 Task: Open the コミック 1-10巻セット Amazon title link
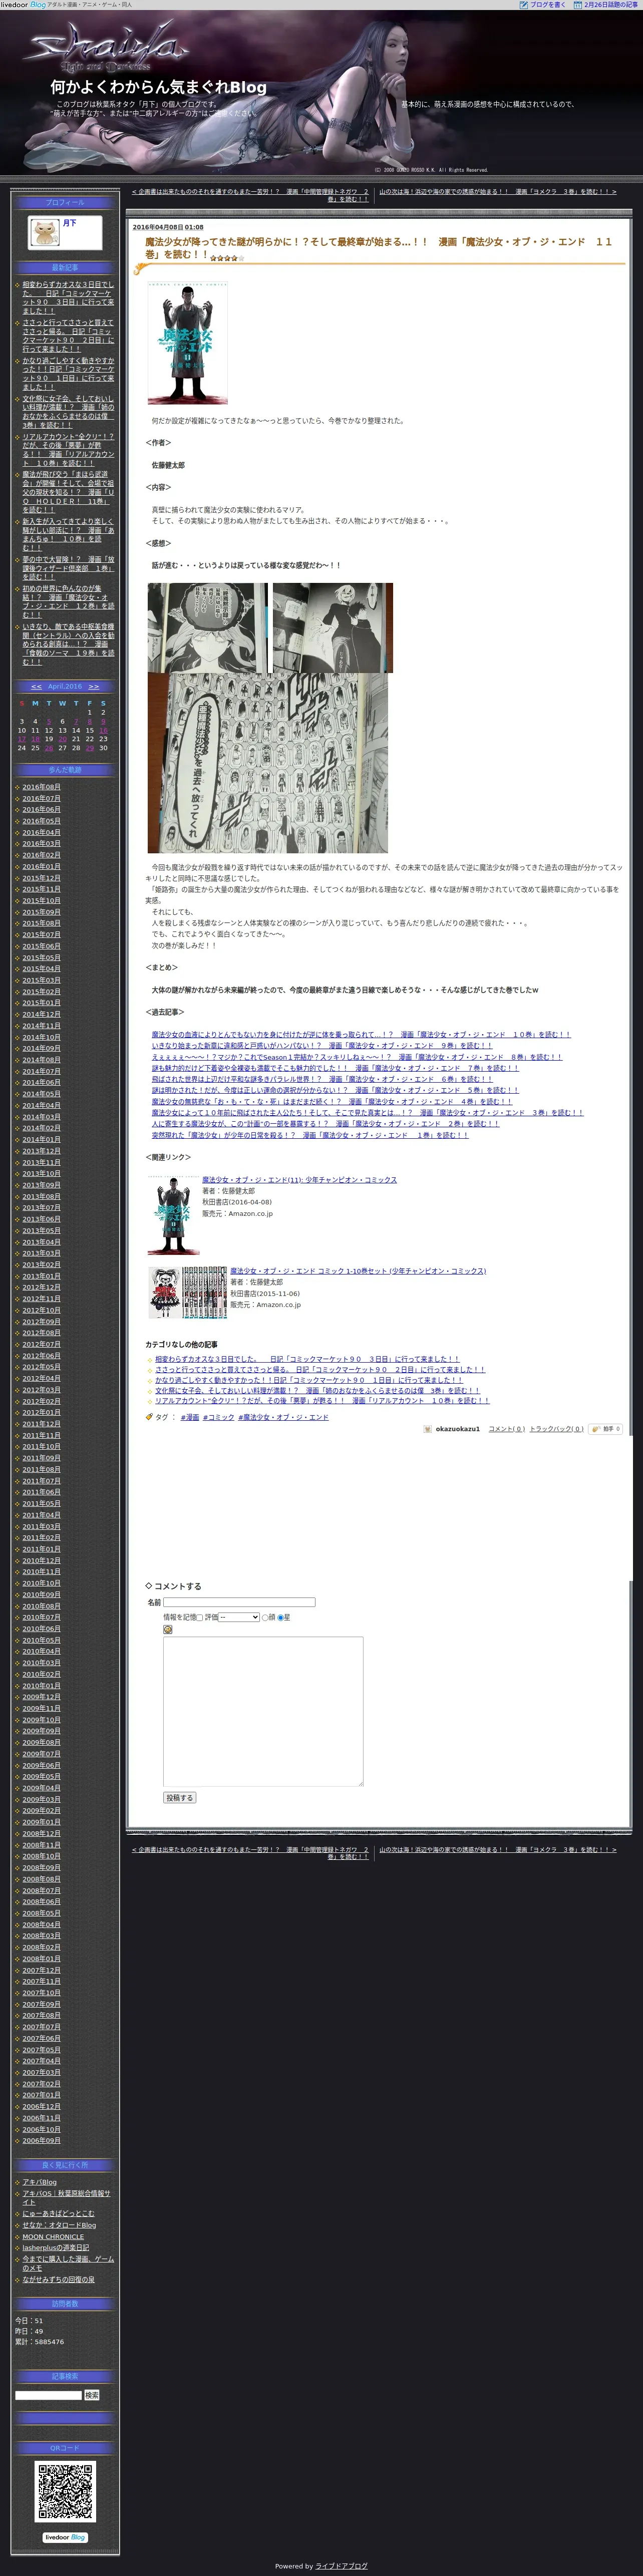[x=358, y=1271]
